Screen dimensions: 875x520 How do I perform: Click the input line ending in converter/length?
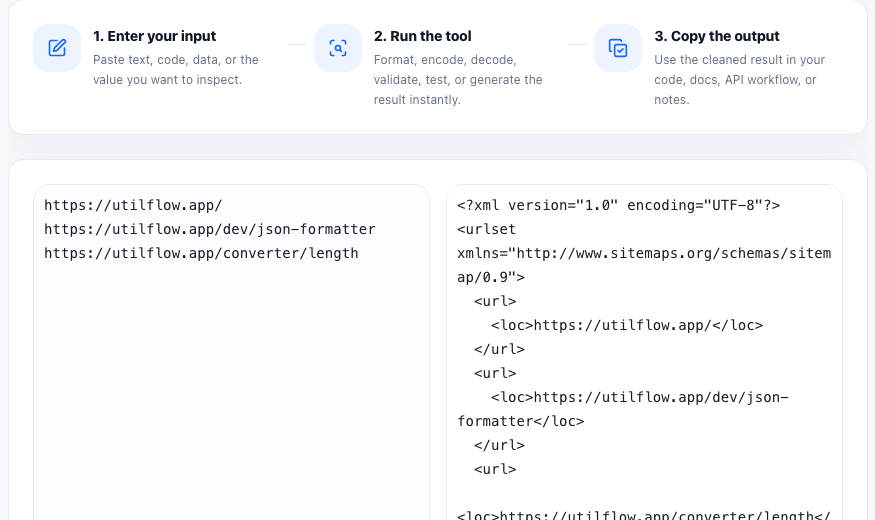pyautogui.click(x=201, y=253)
